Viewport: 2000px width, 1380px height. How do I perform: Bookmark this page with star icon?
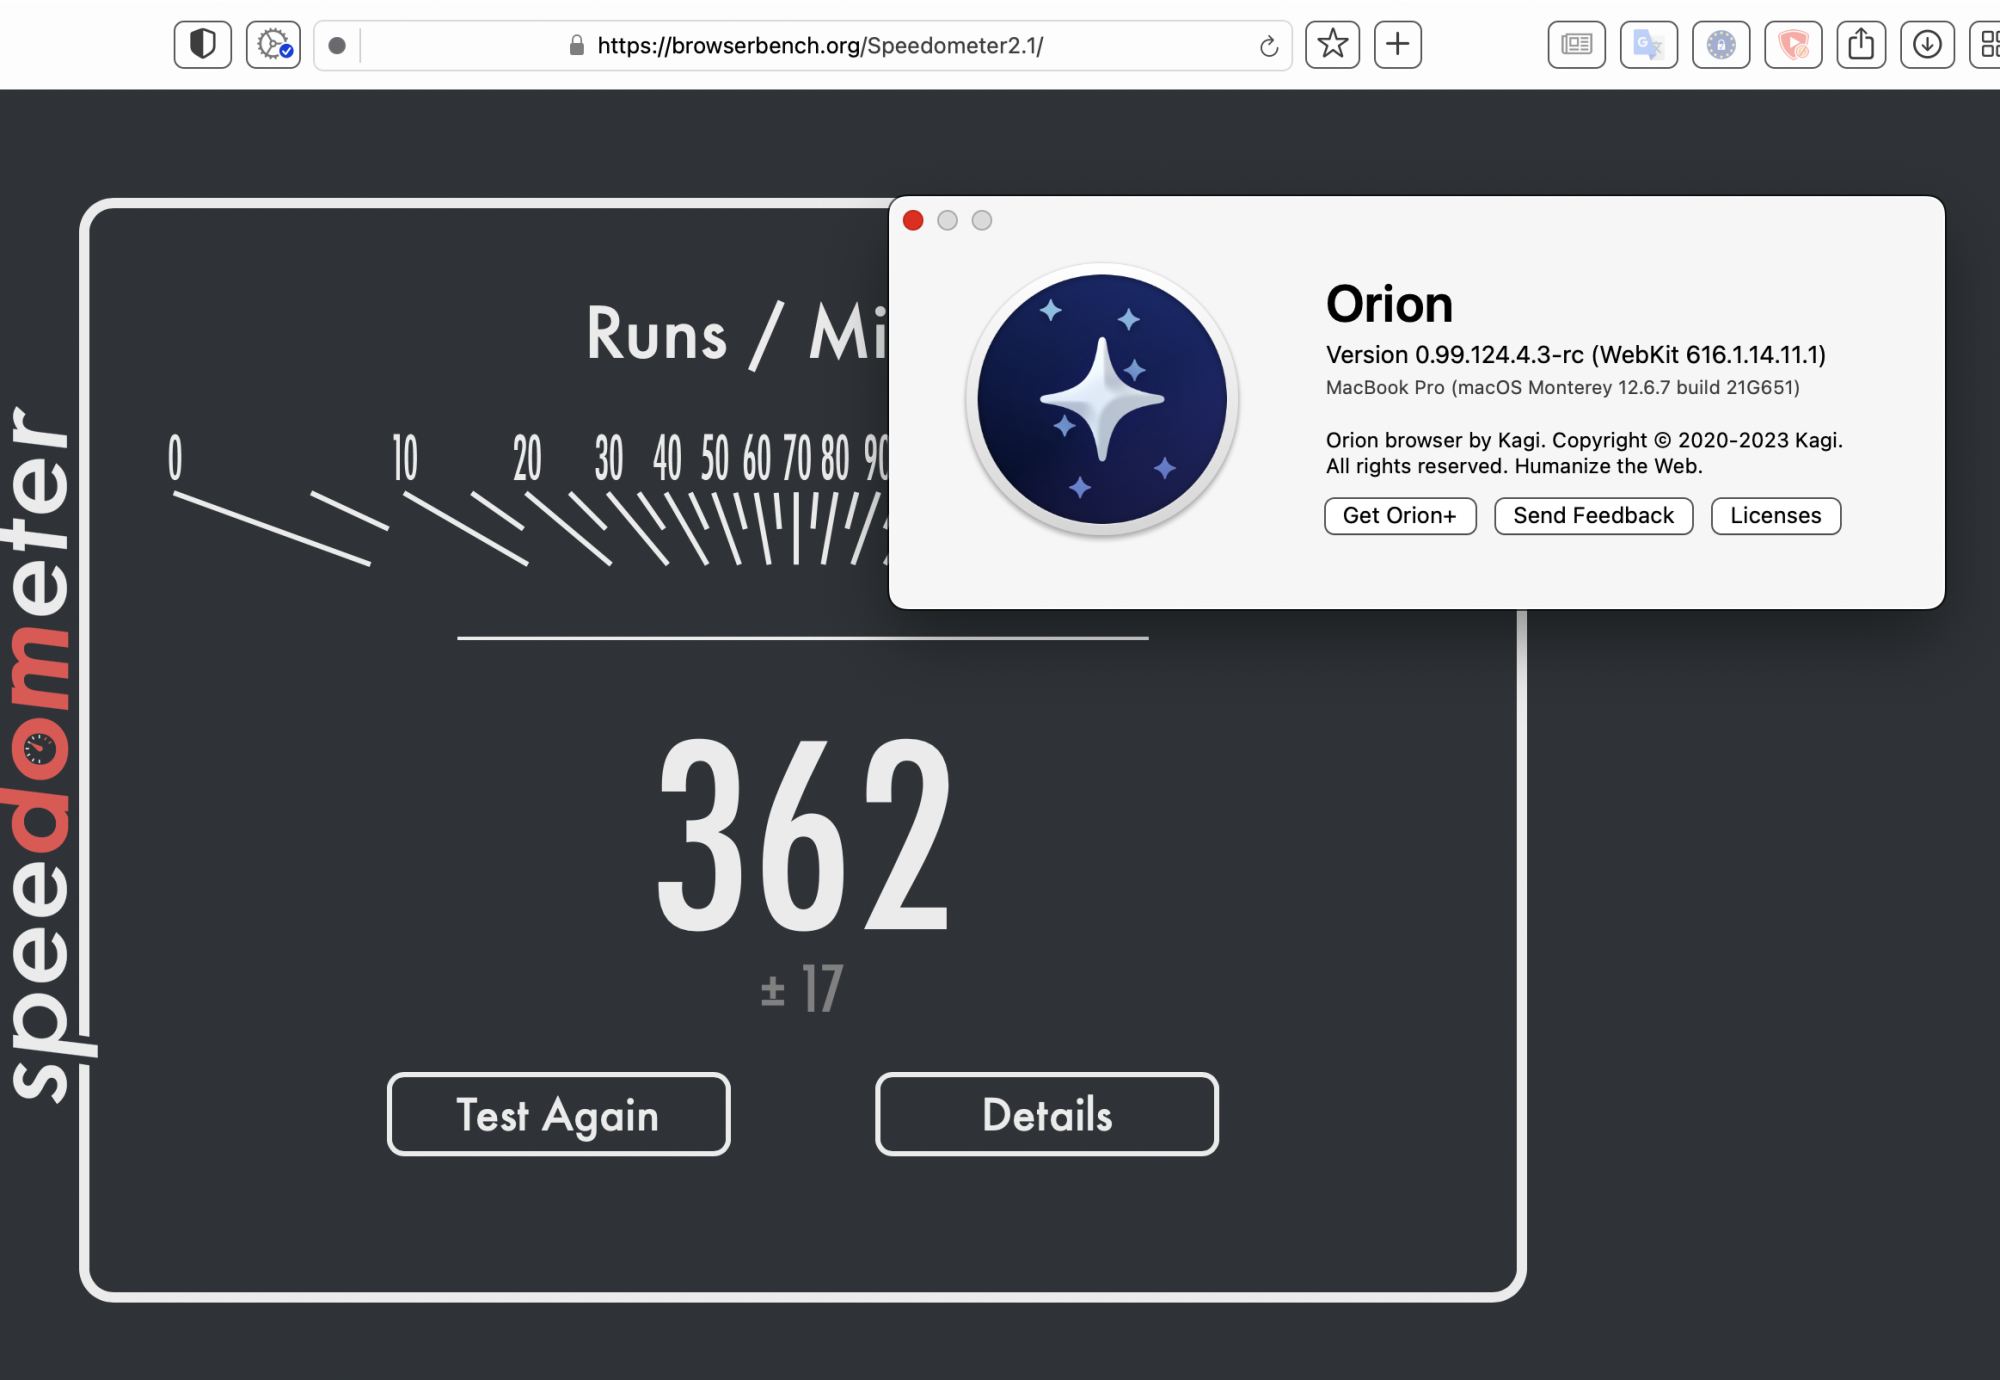[1332, 45]
